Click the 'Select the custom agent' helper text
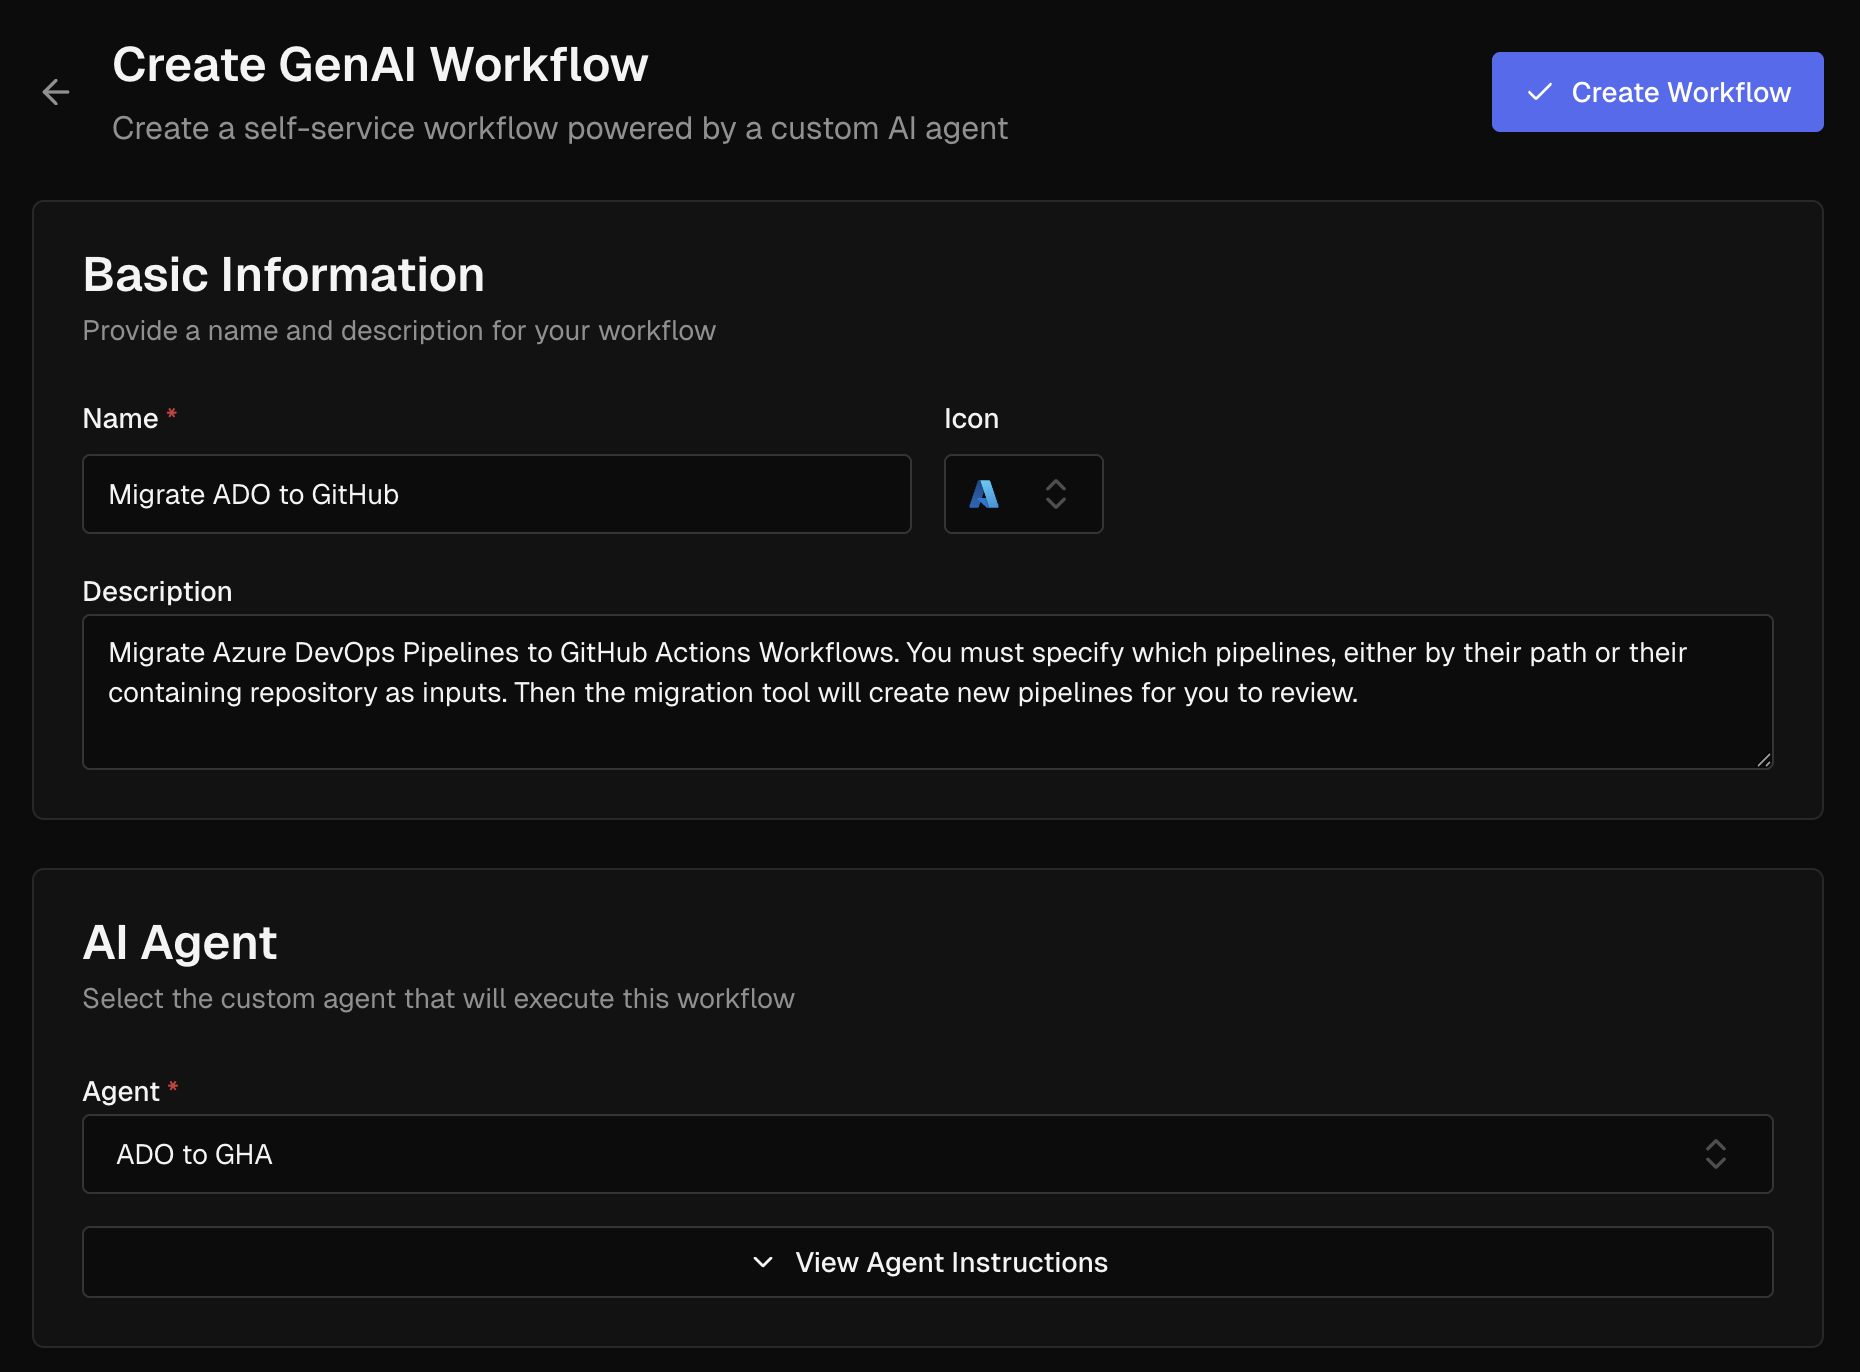 tap(438, 998)
